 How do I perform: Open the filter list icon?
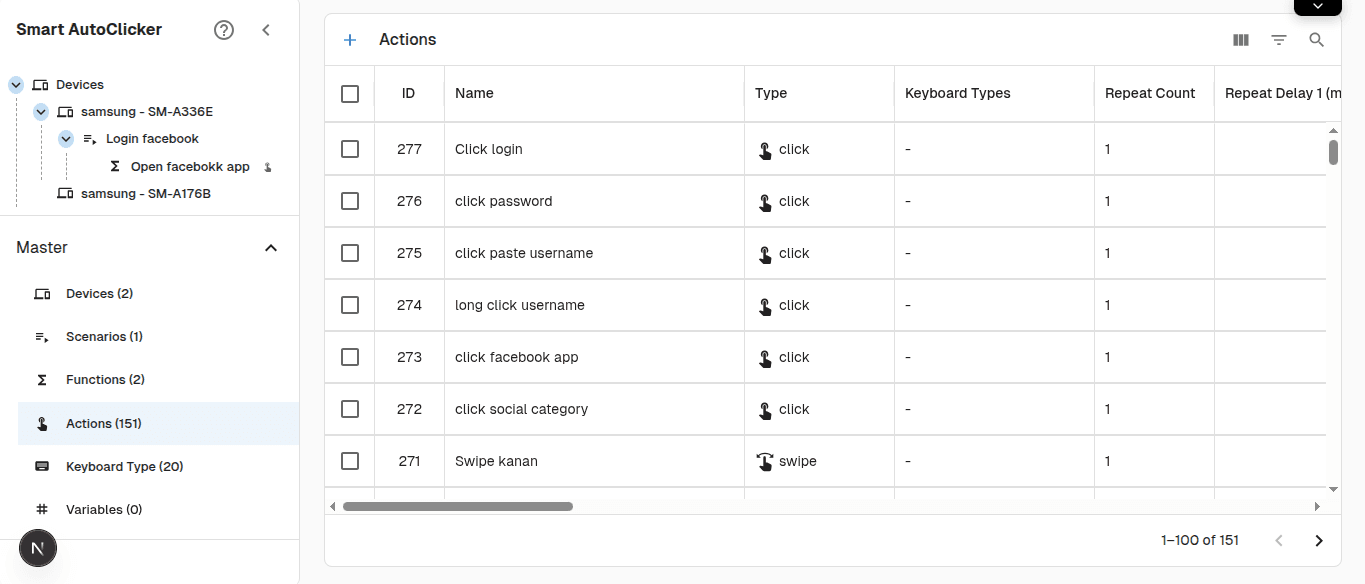pos(1279,40)
